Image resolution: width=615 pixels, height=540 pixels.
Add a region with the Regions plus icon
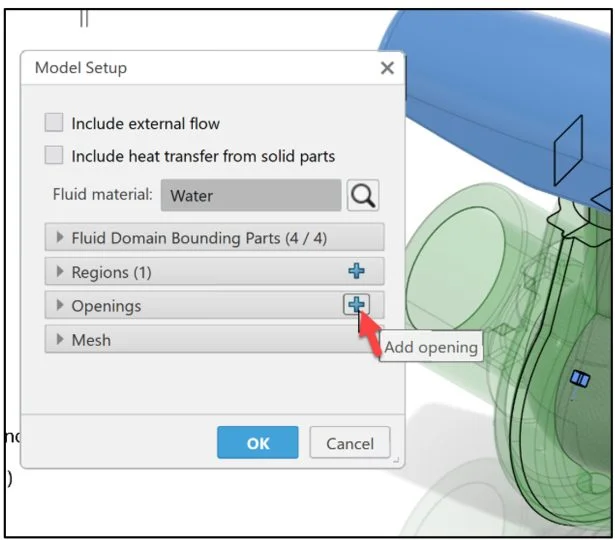(357, 271)
